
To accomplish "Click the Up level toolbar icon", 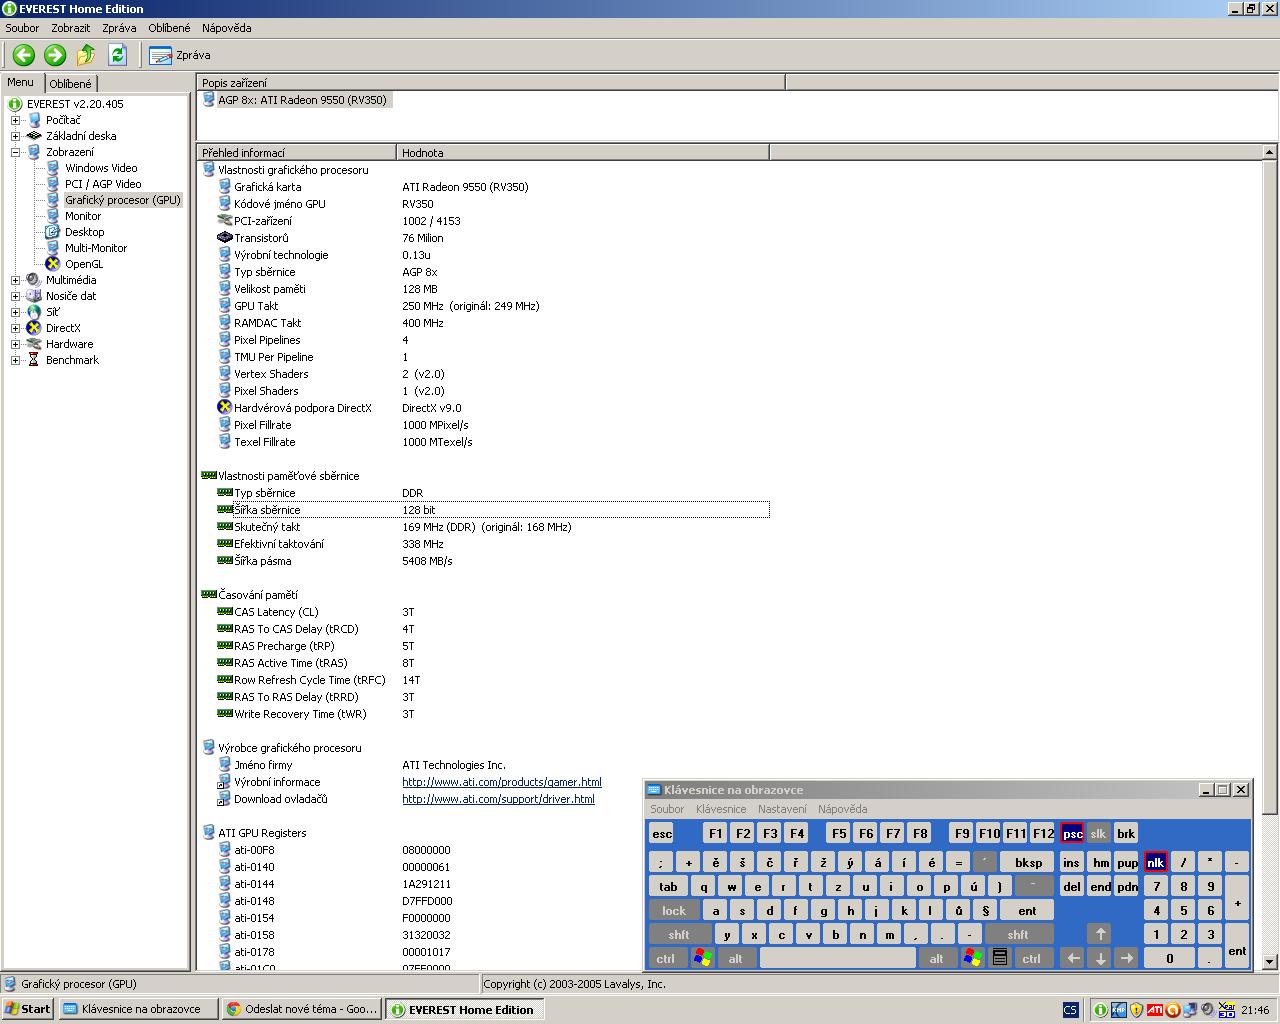I will coord(86,55).
